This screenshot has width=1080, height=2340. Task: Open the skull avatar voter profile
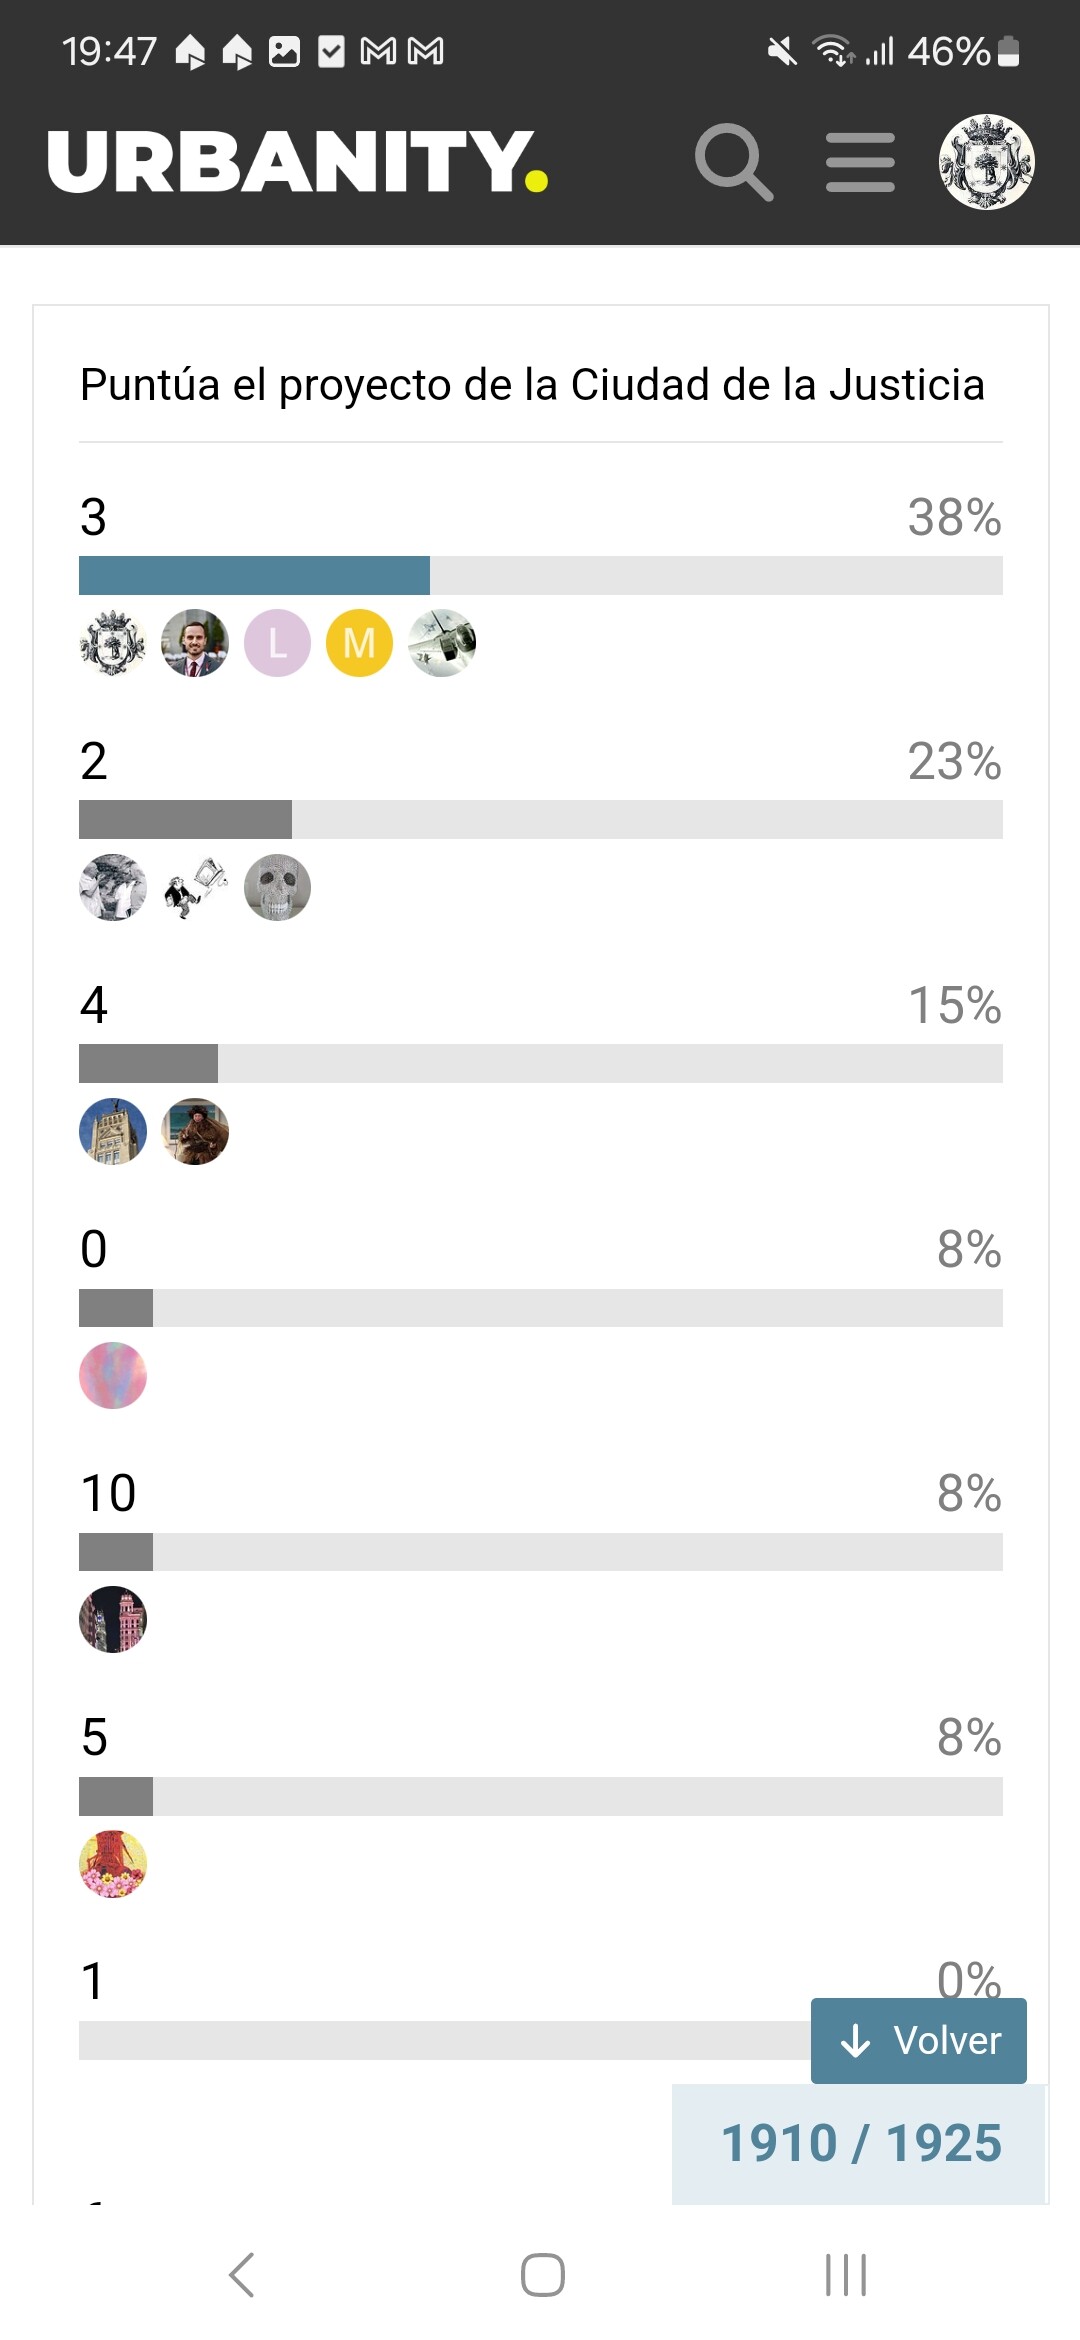click(277, 887)
